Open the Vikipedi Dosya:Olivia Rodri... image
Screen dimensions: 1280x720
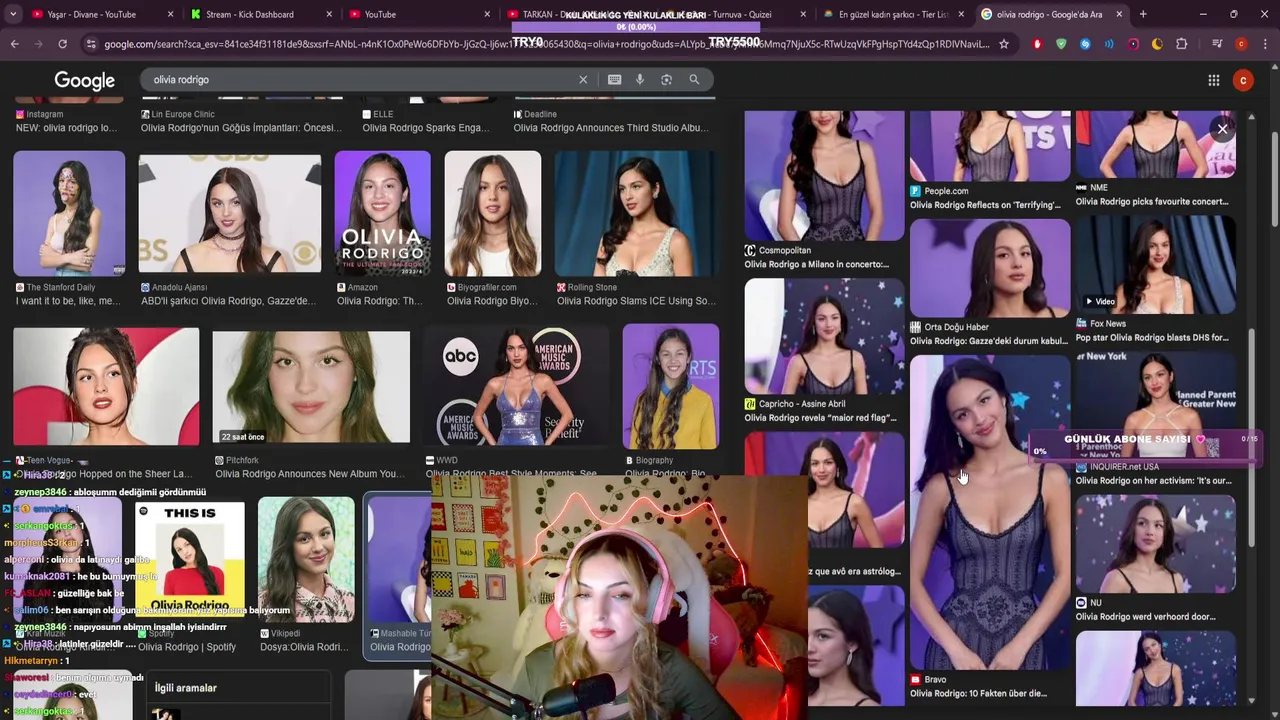point(306,560)
